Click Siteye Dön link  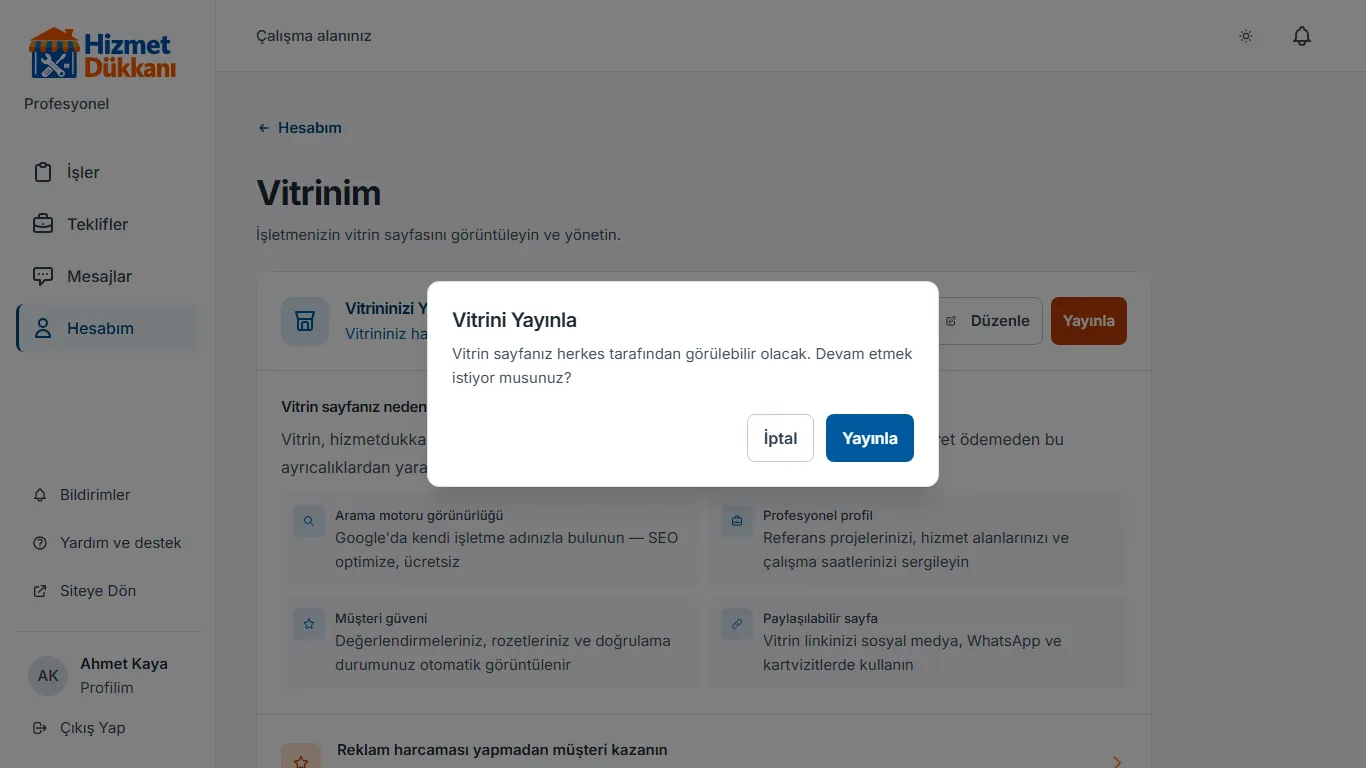pos(107,591)
